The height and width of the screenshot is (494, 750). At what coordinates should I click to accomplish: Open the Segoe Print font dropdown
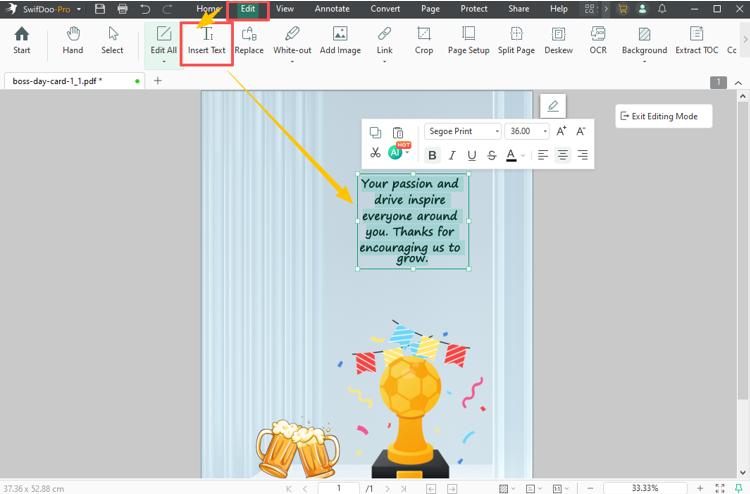tap(464, 131)
